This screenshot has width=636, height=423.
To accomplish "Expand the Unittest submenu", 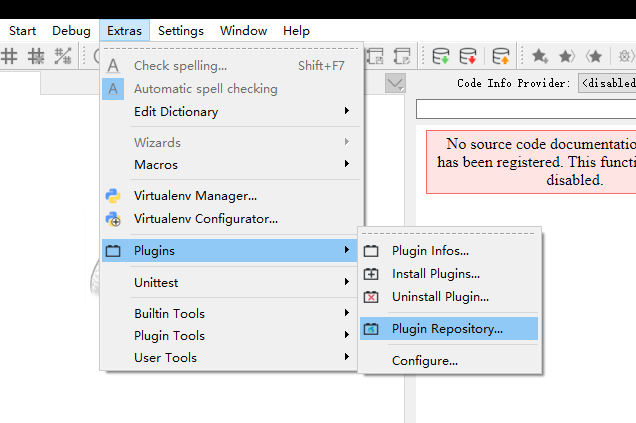I will (x=230, y=282).
